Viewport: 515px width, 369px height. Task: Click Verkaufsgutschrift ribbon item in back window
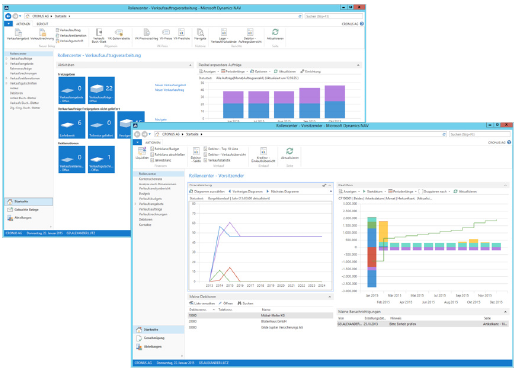click(x=70, y=41)
